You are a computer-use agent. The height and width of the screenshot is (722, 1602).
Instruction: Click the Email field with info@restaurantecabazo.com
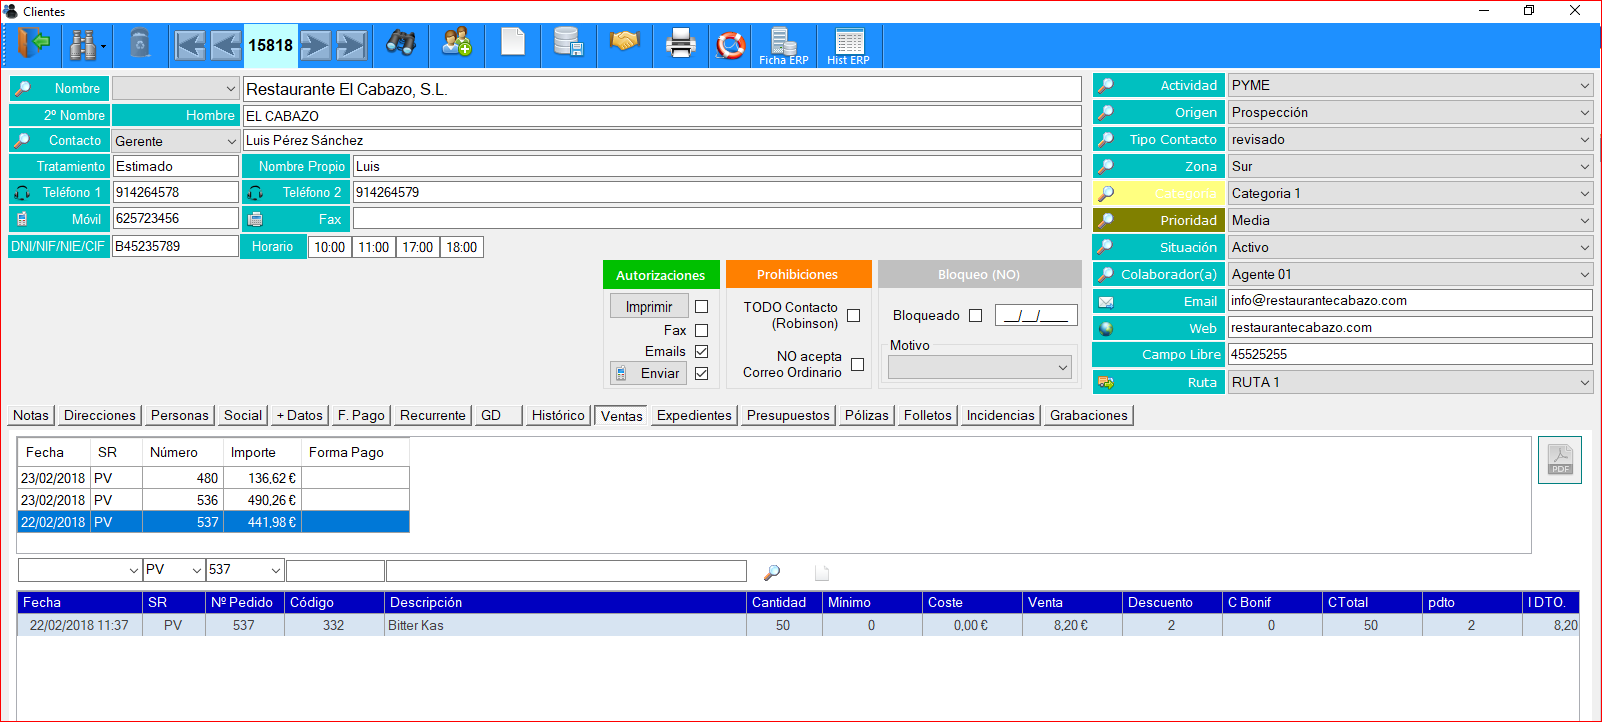[x=1410, y=300]
